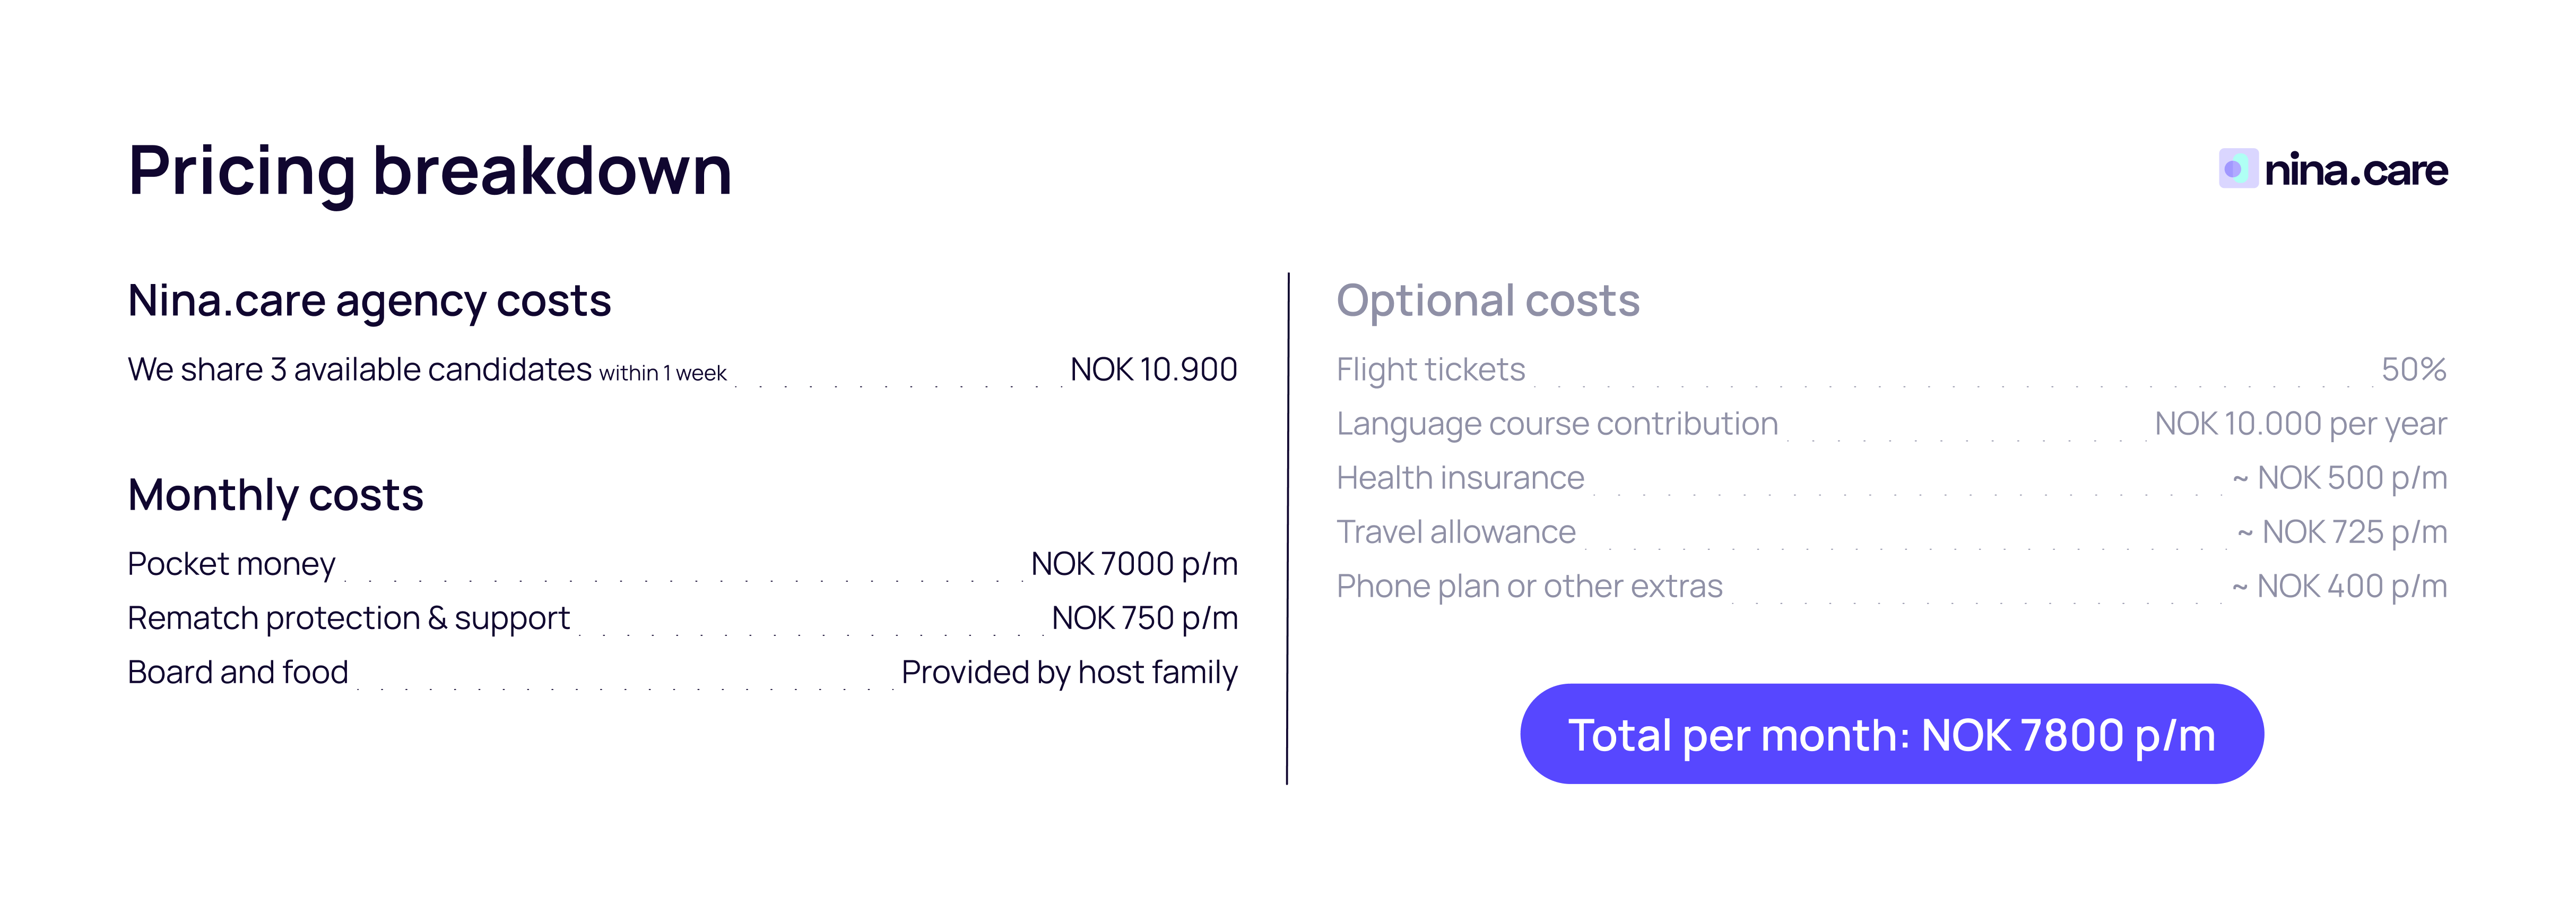This screenshot has height=912, width=2576.
Task: Click the Pocket money label
Action: pyautogui.click(x=231, y=564)
